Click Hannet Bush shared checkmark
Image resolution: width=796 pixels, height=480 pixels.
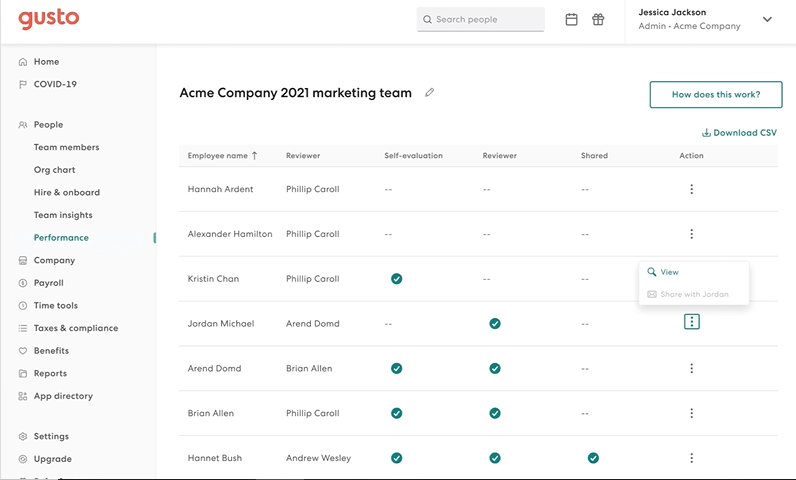[x=593, y=458]
